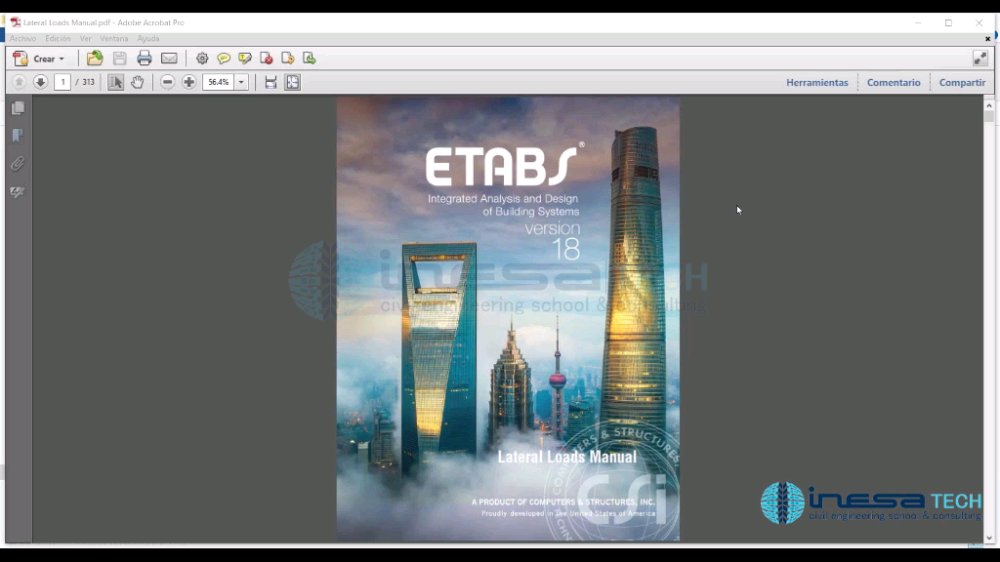Print the document with printer icon
This screenshot has height=562, width=1000.
coord(144,59)
